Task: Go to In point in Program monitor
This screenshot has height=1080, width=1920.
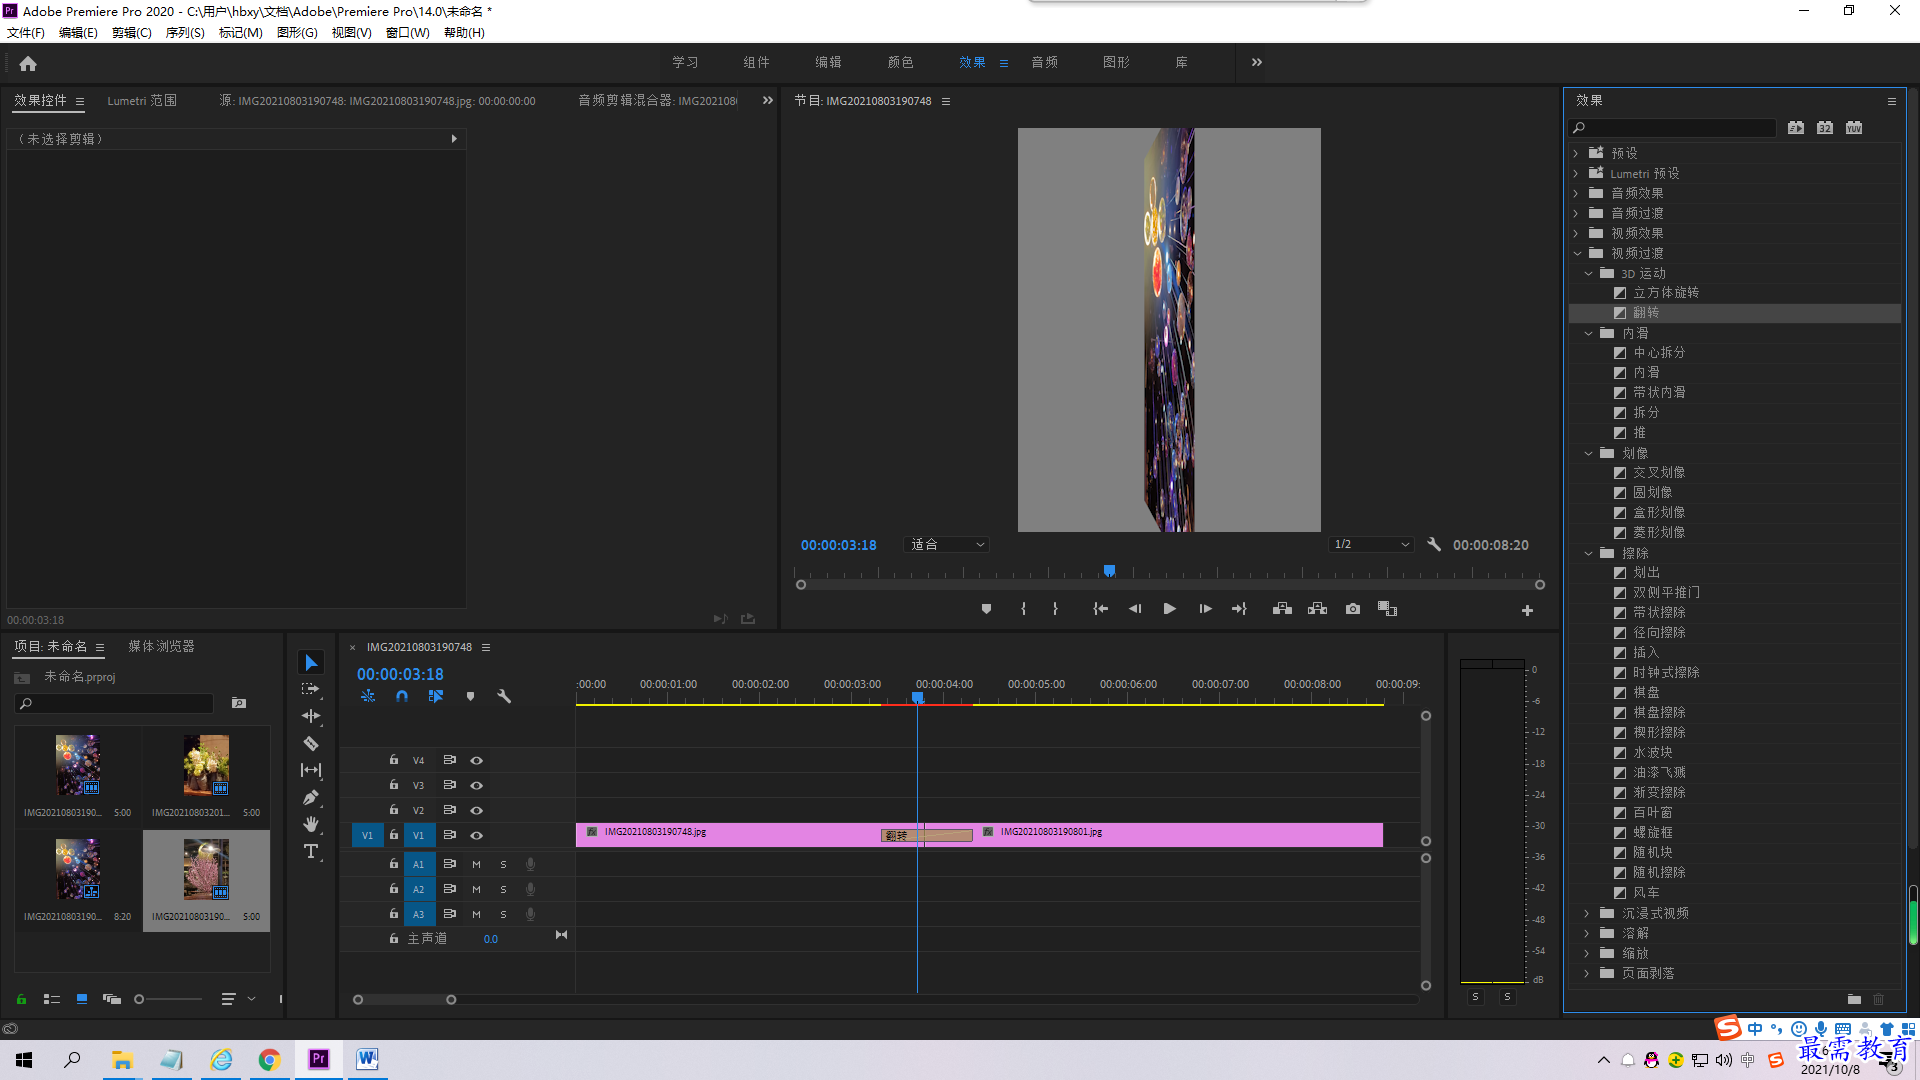Action: (1100, 609)
